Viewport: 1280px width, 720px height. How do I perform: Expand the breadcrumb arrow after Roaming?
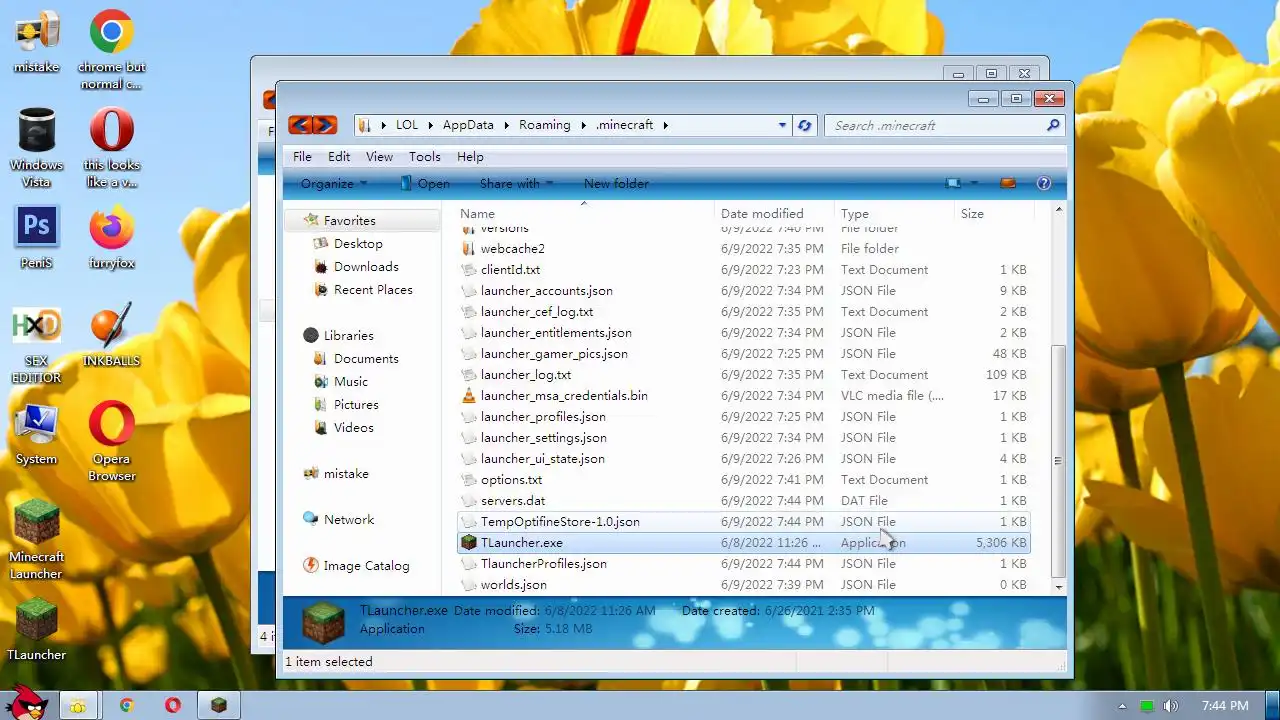583,125
